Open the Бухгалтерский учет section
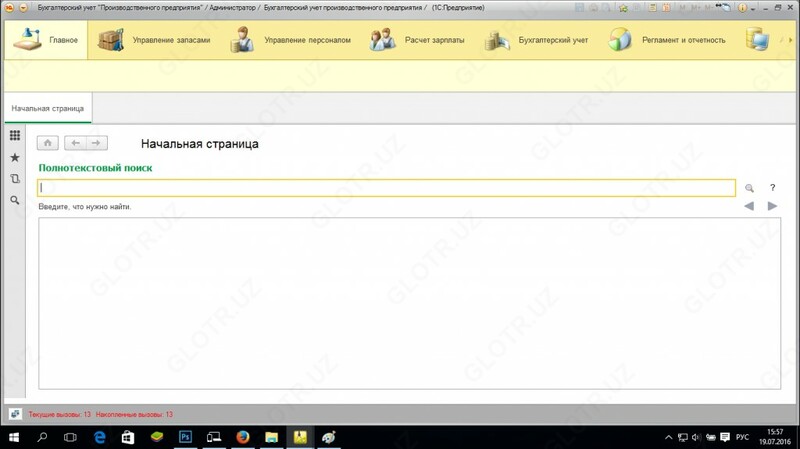 coord(536,40)
